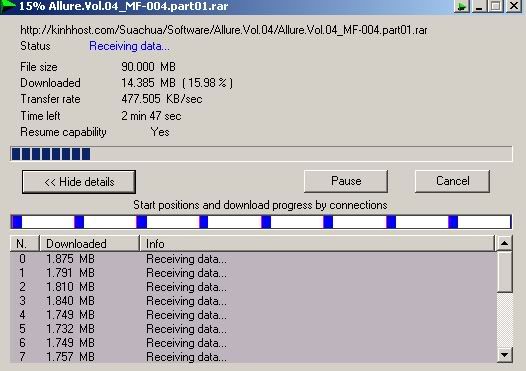Click the transfer rate 477.505 KB/sec
This screenshot has height=371, width=526.
(x=162, y=99)
